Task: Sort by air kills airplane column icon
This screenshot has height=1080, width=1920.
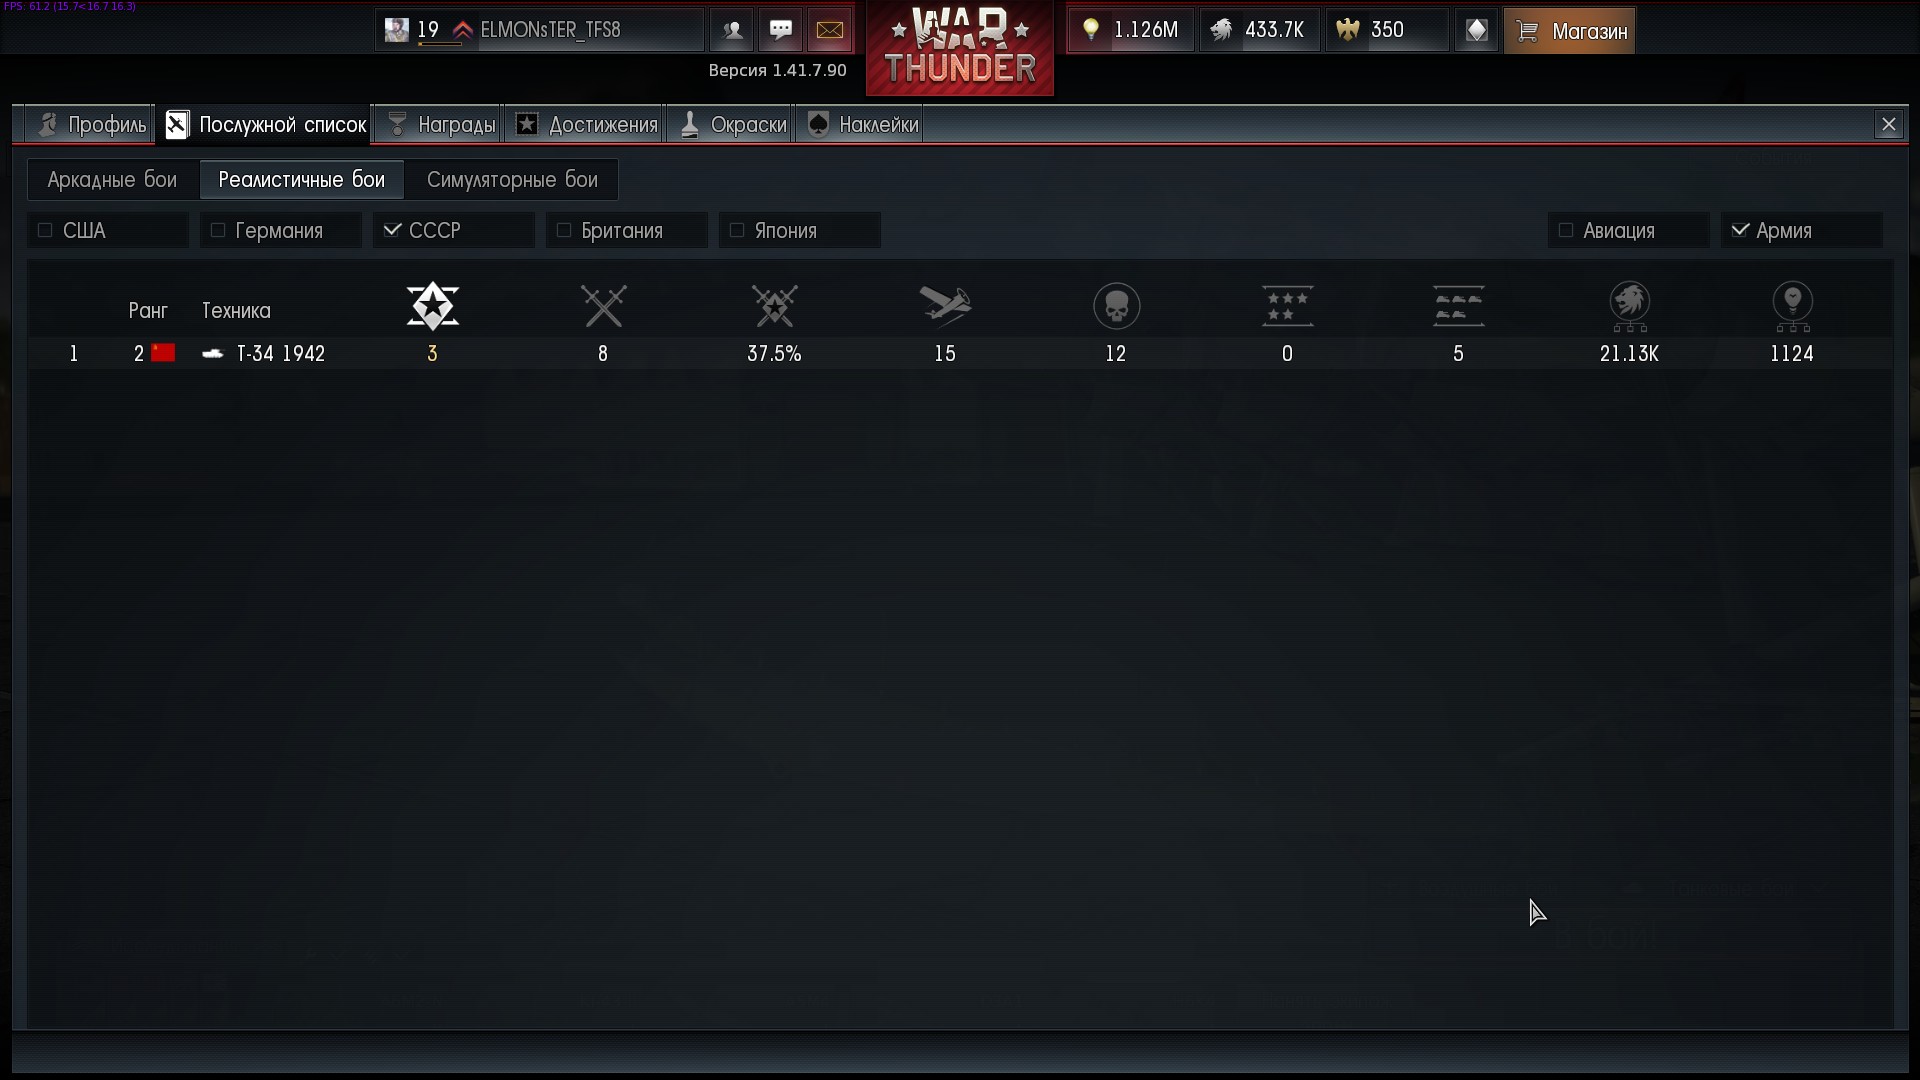Action: [x=946, y=306]
